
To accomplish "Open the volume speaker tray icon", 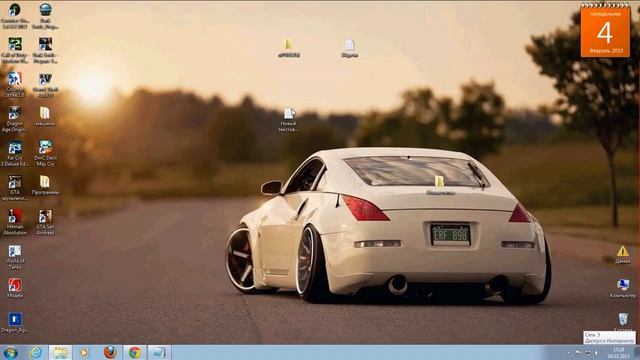I will click(x=597, y=353).
